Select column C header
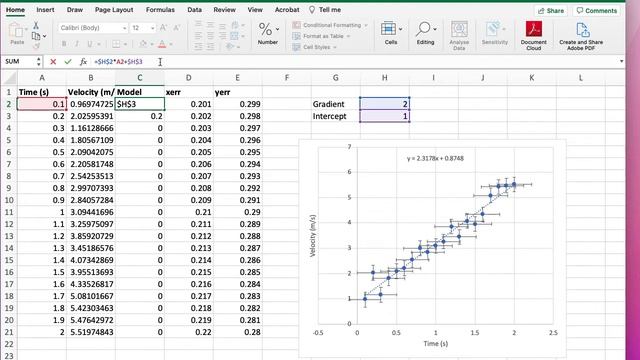This screenshot has height=360, width=640. pos(140,78)
